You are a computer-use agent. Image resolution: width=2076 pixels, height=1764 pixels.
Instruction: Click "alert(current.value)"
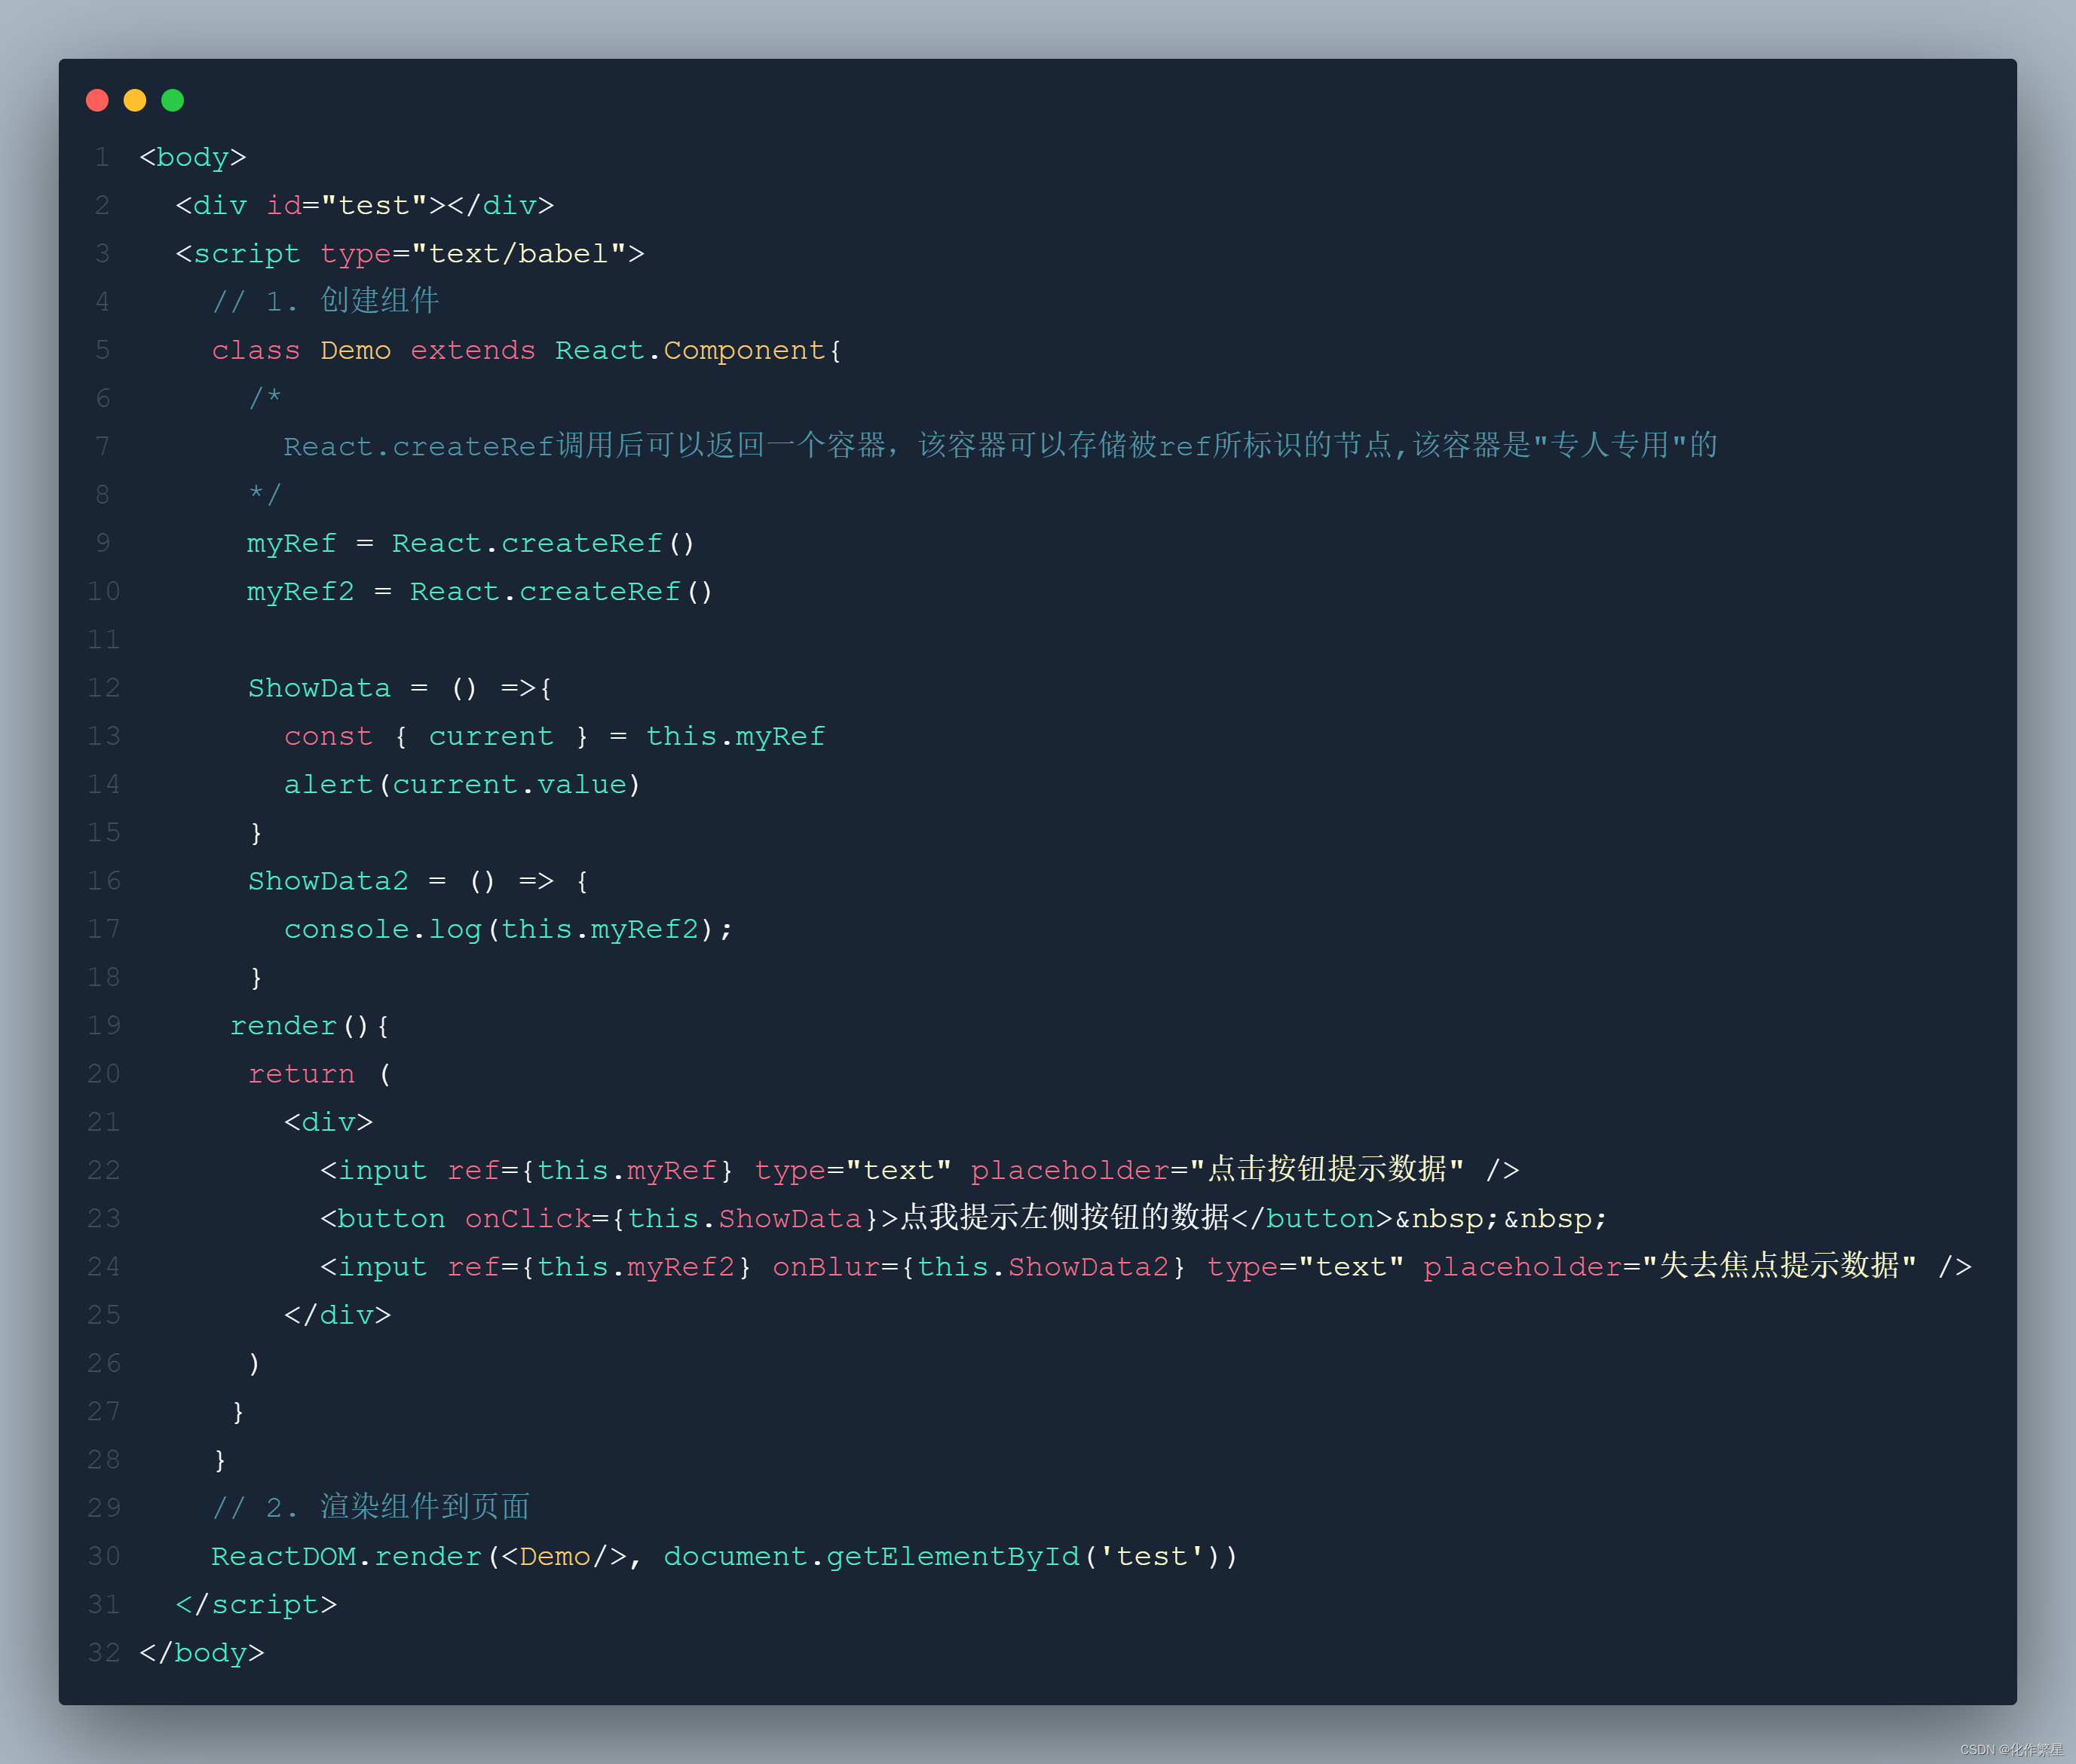click(462, 784)
